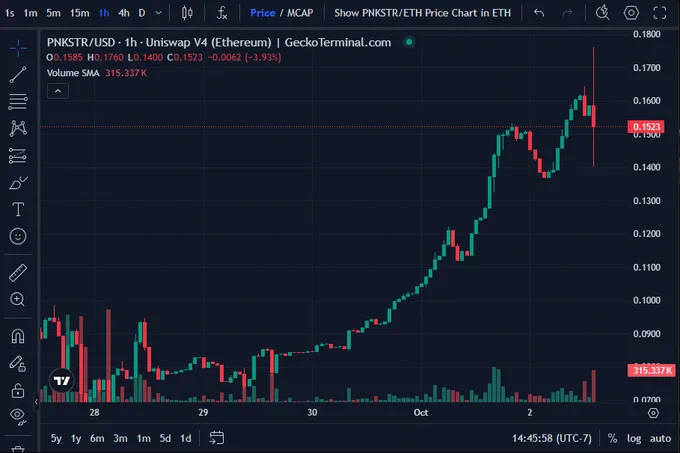The image size is (680, 453).
Task: Expand the timeframe dropdown arrow
Action: point(159,13)
